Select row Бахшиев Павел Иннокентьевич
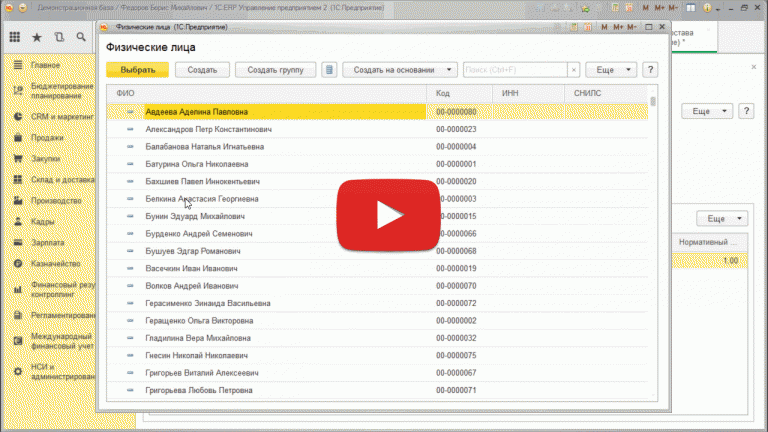Screen dimensions: 768x432 (377, 181)
